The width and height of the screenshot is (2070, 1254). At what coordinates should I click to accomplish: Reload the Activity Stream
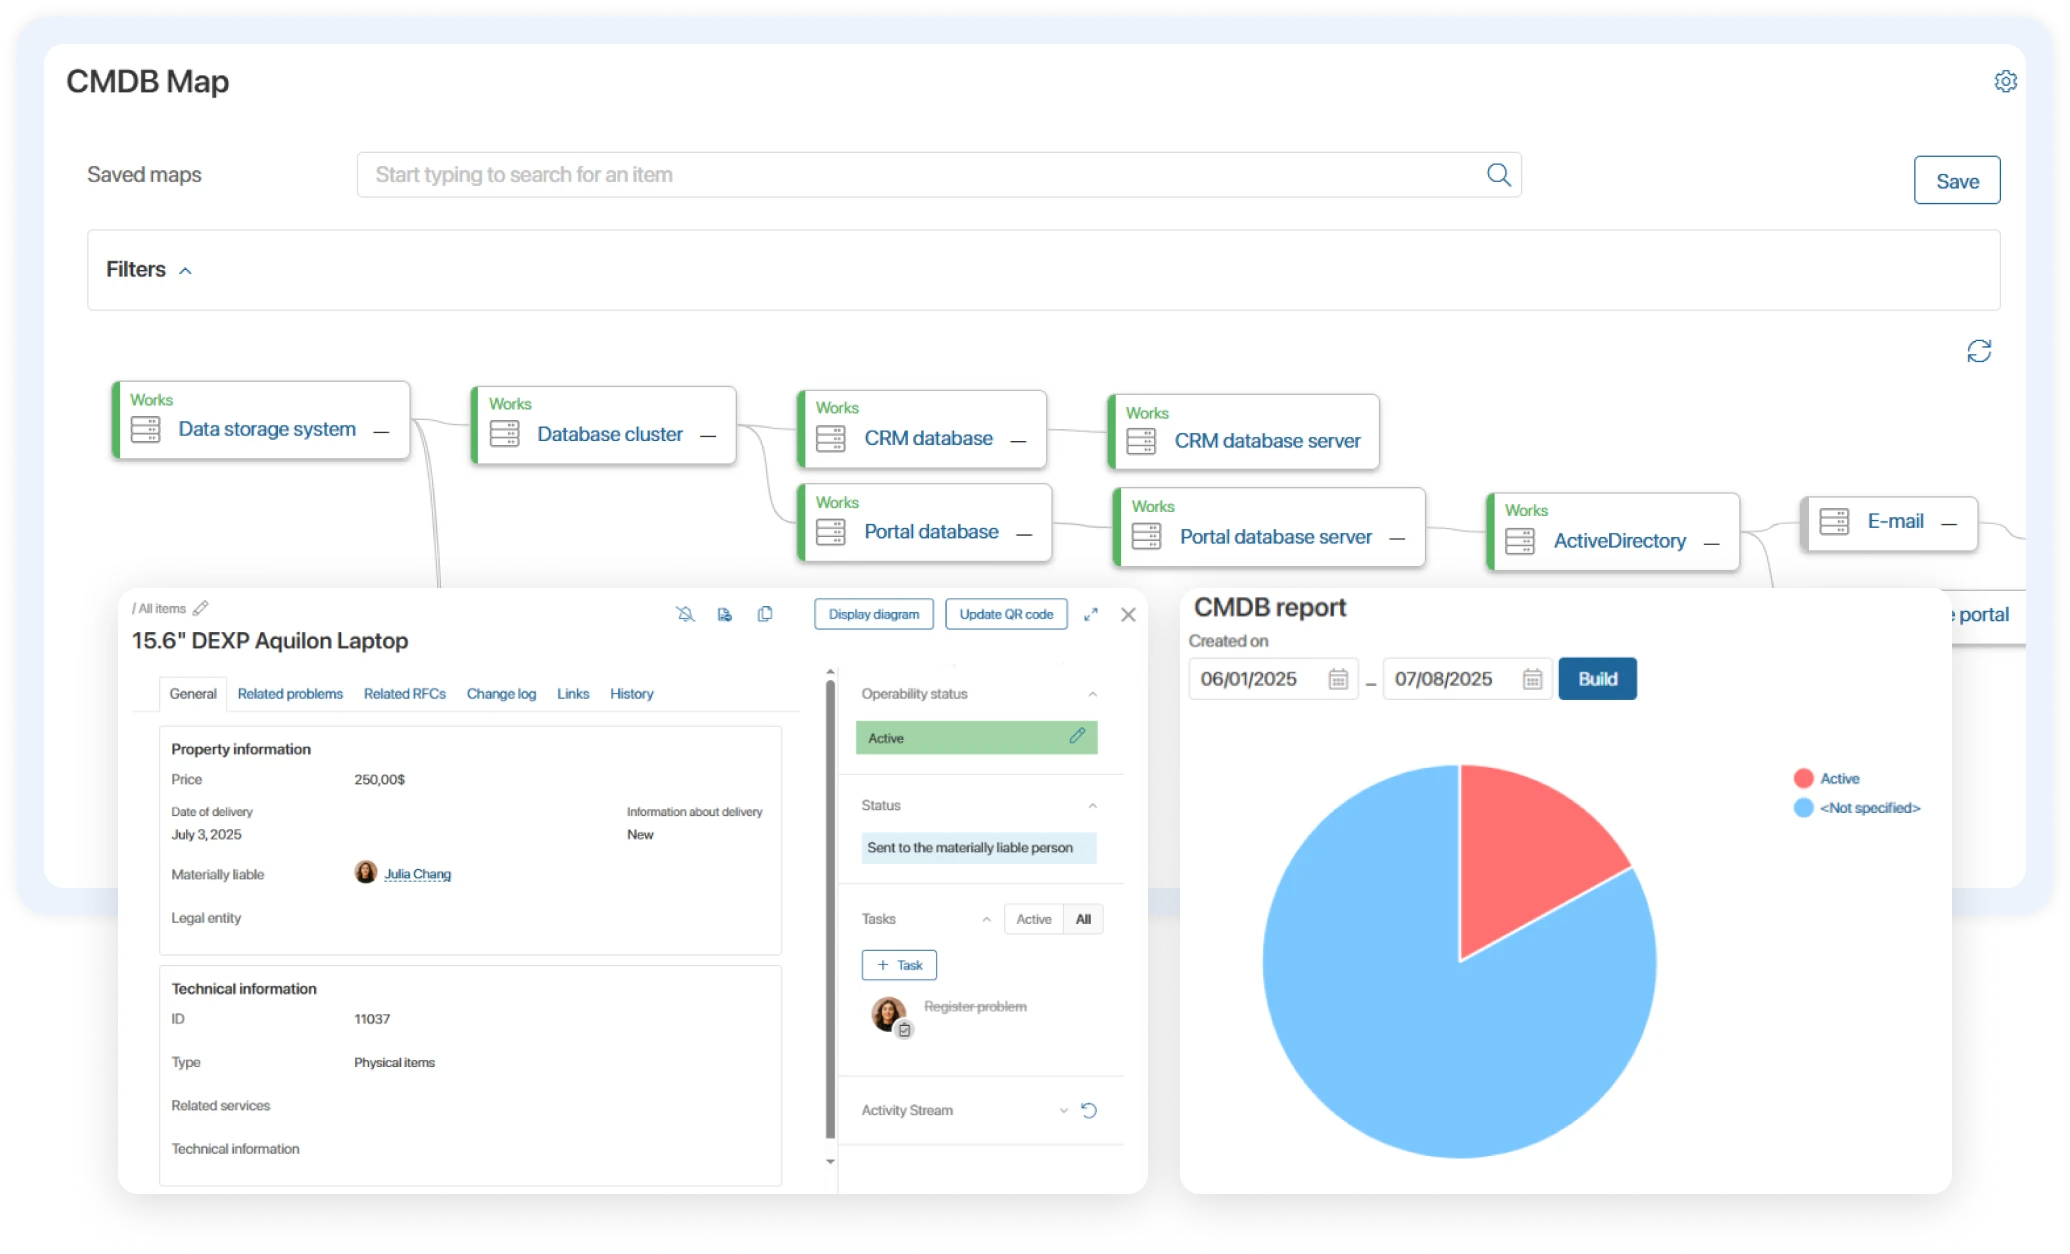pyautogui.click(x=1089, y=1110)
